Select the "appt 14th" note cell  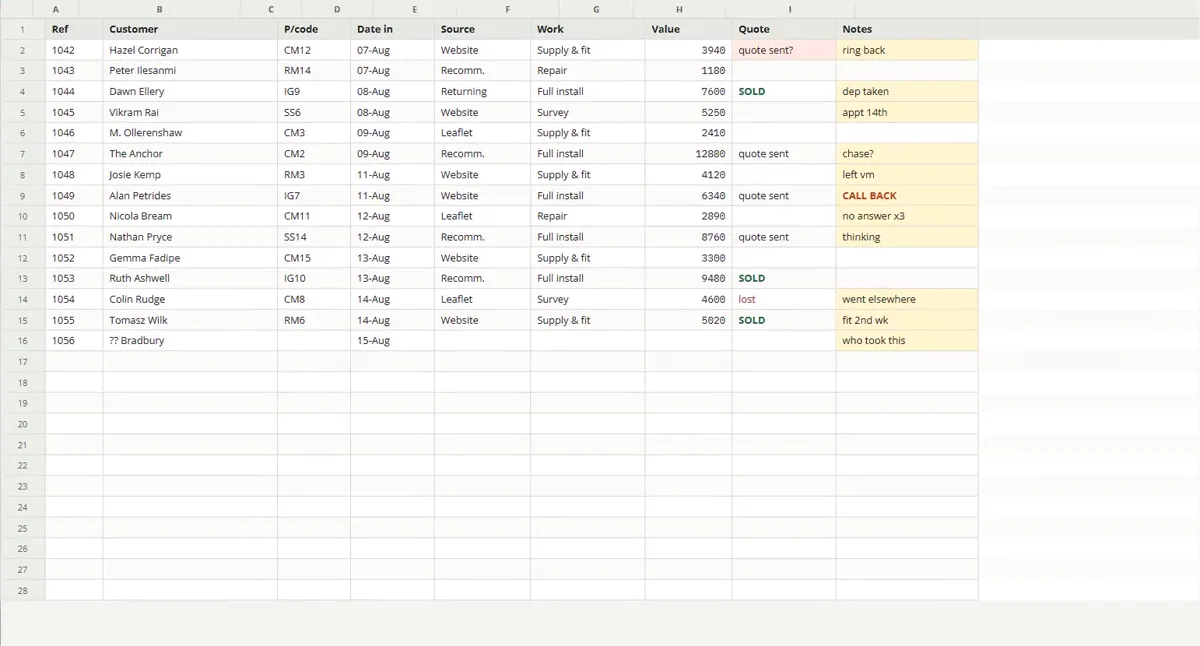[907, 112]
